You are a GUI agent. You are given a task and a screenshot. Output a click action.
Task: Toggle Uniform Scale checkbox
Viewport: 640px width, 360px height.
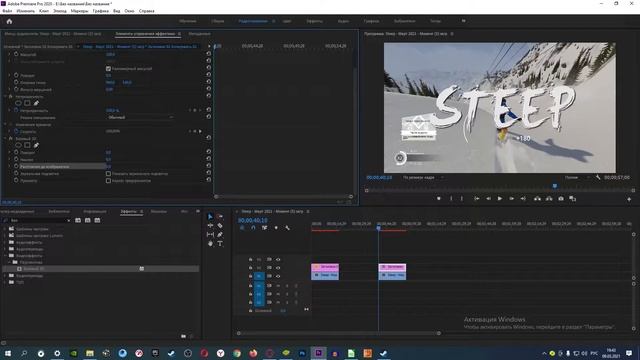108,69
